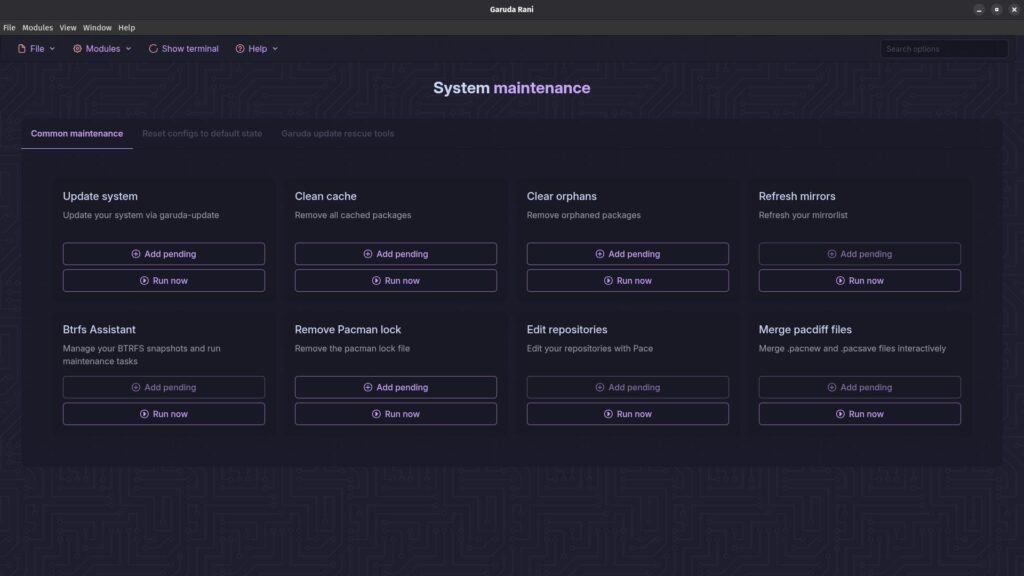
Task: Click Show terminal toolbar button label
Action: 190,49
